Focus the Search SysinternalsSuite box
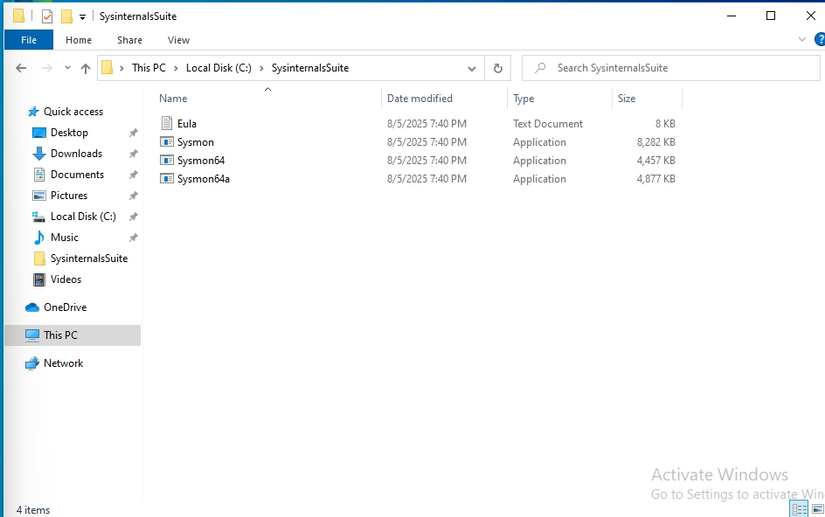Screen dimensions: 825x517 tap(671, 68)
